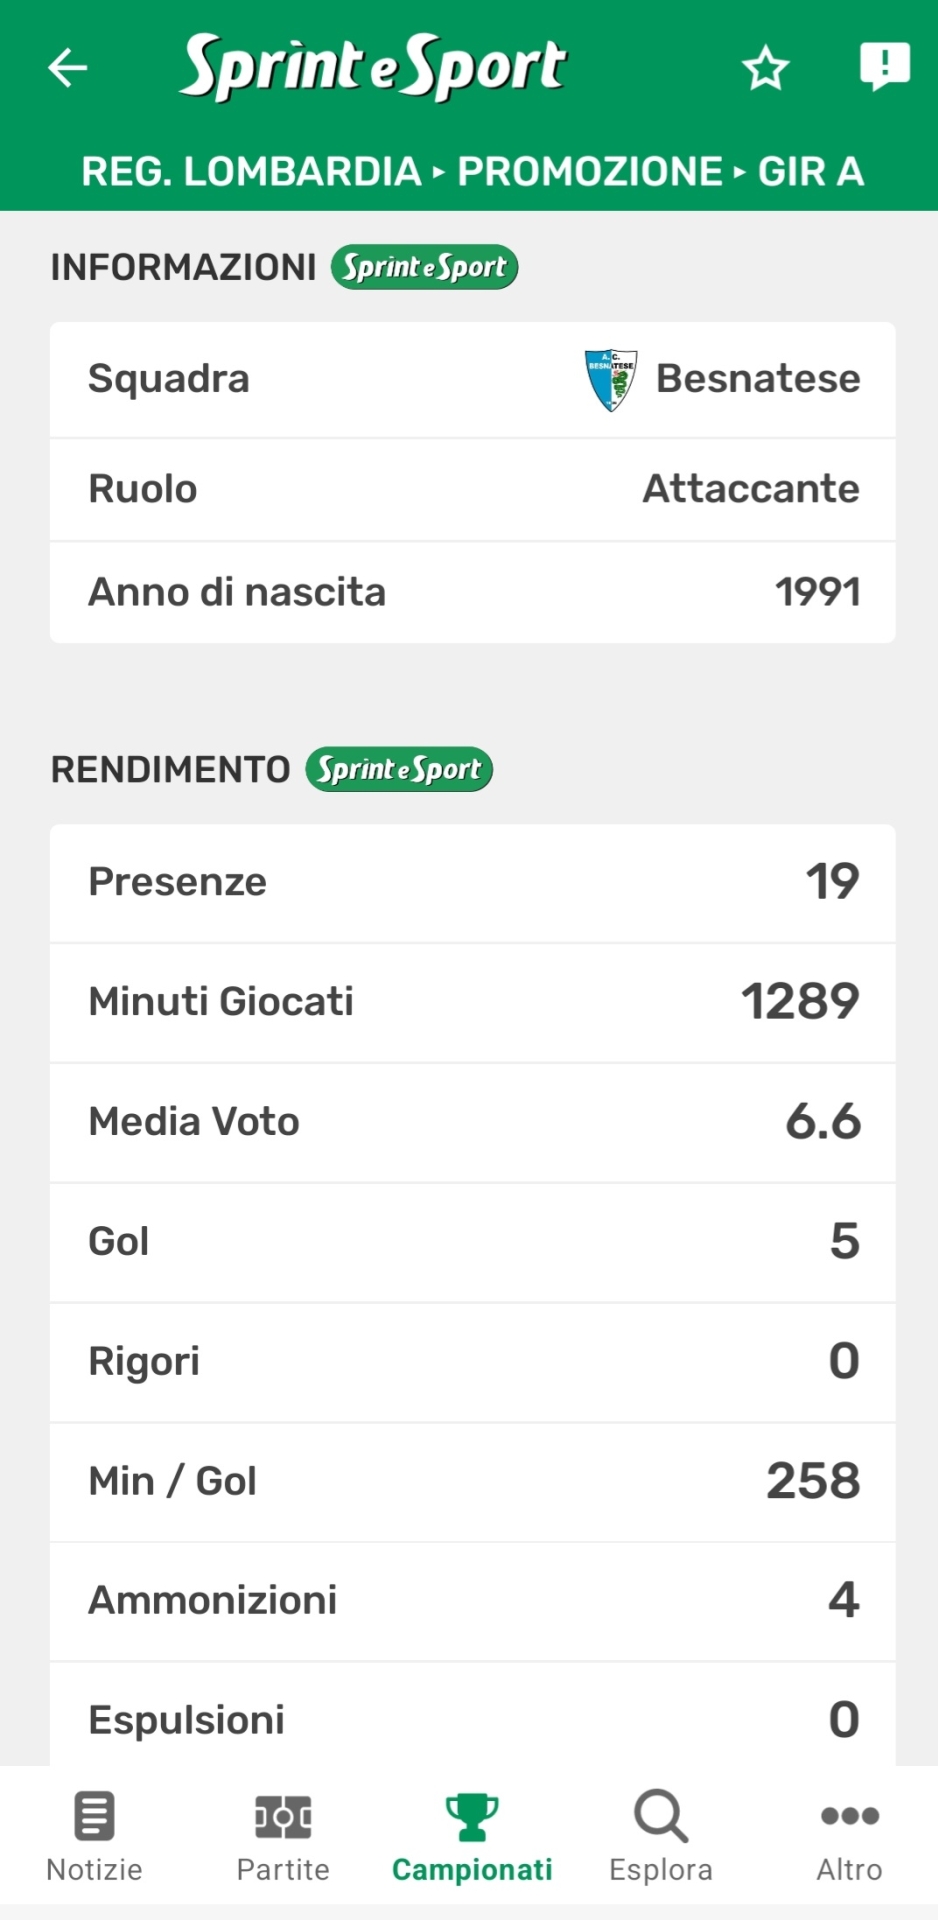The image size is (938, 1920).
Task: Tap the back arrow icon
Action: pos(68,68)
